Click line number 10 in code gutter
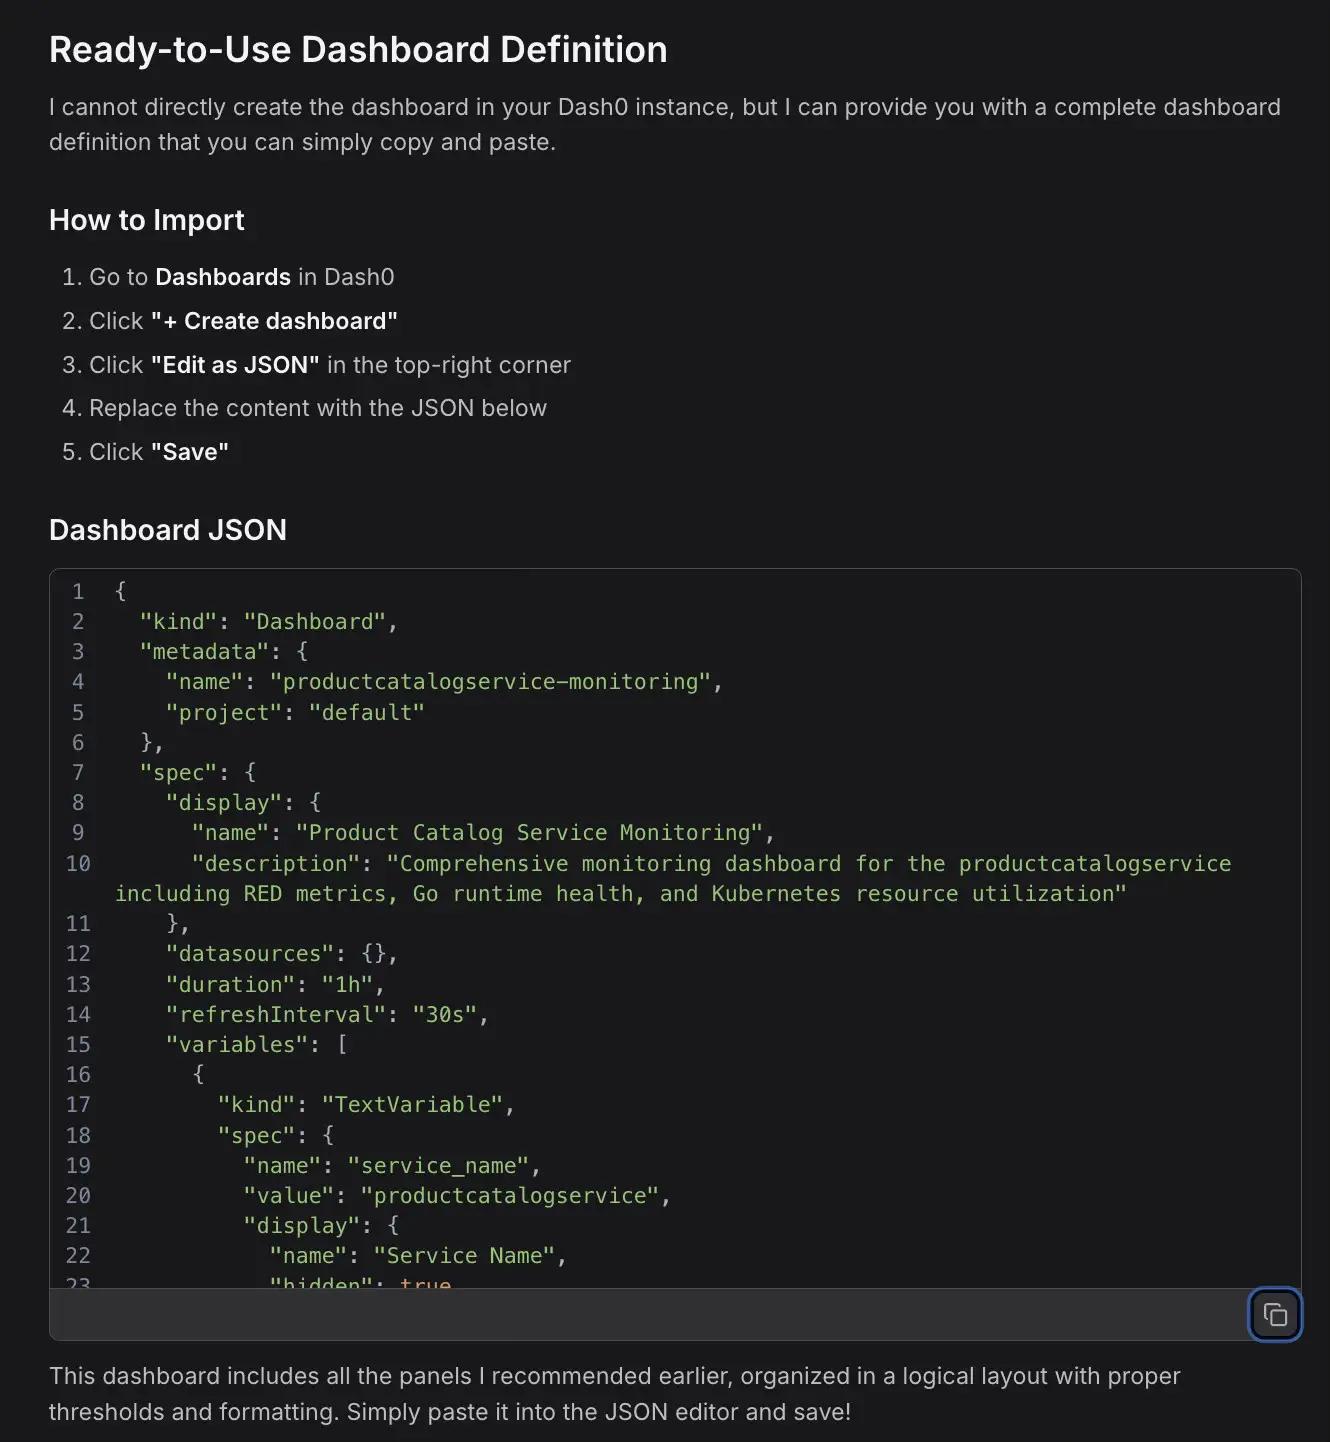This screenshot has width=1330, height=1442. pos(78,863)
